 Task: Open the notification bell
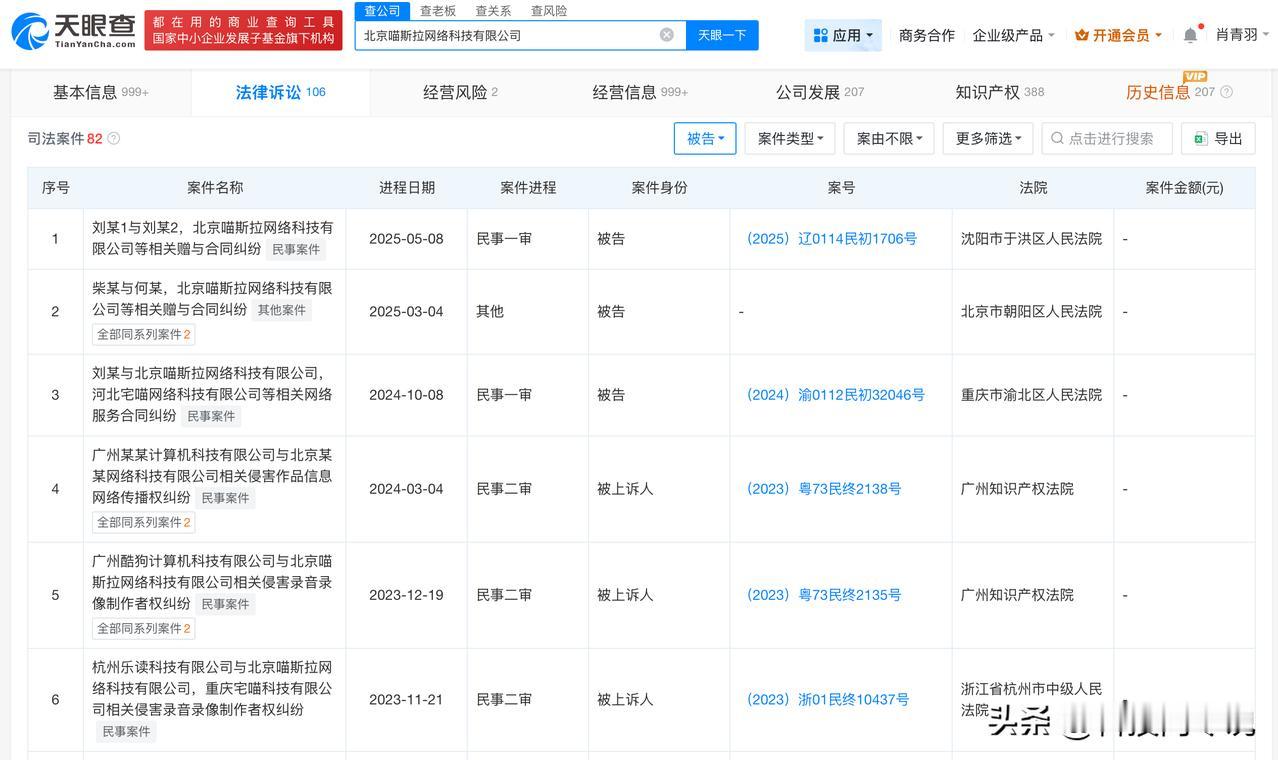[1190, 35]
